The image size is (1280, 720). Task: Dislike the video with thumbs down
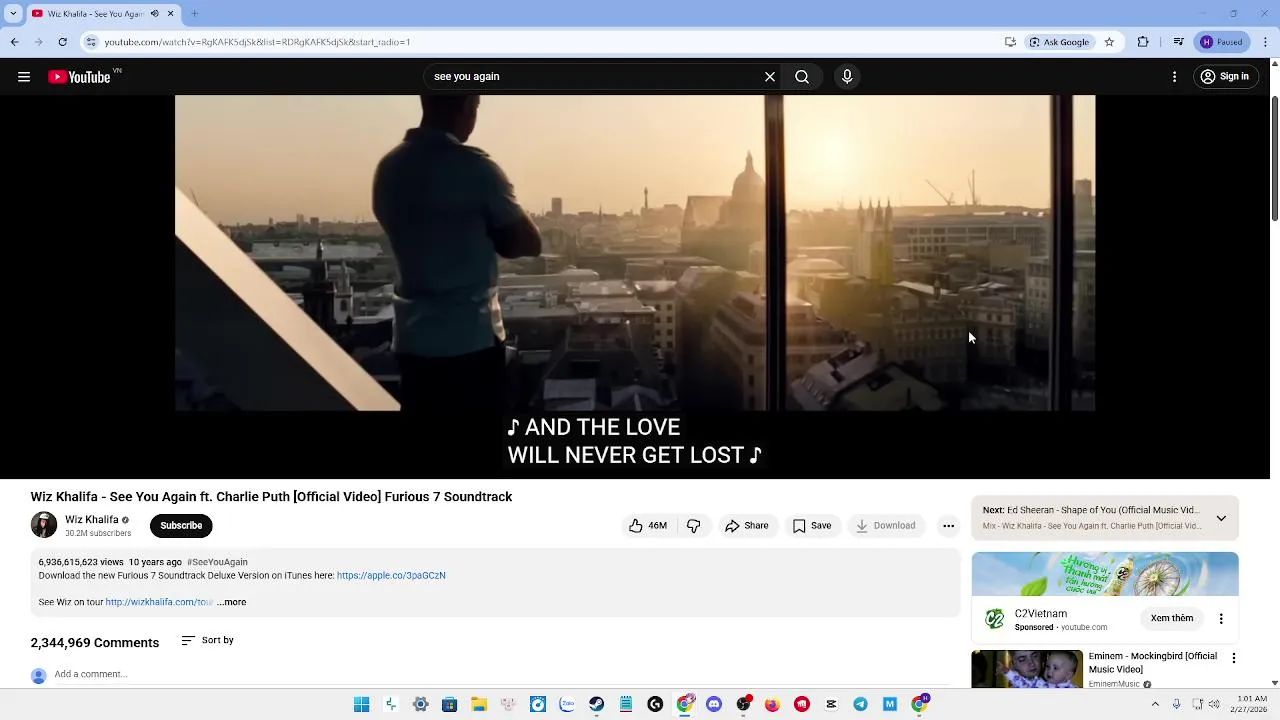(694, 526)
